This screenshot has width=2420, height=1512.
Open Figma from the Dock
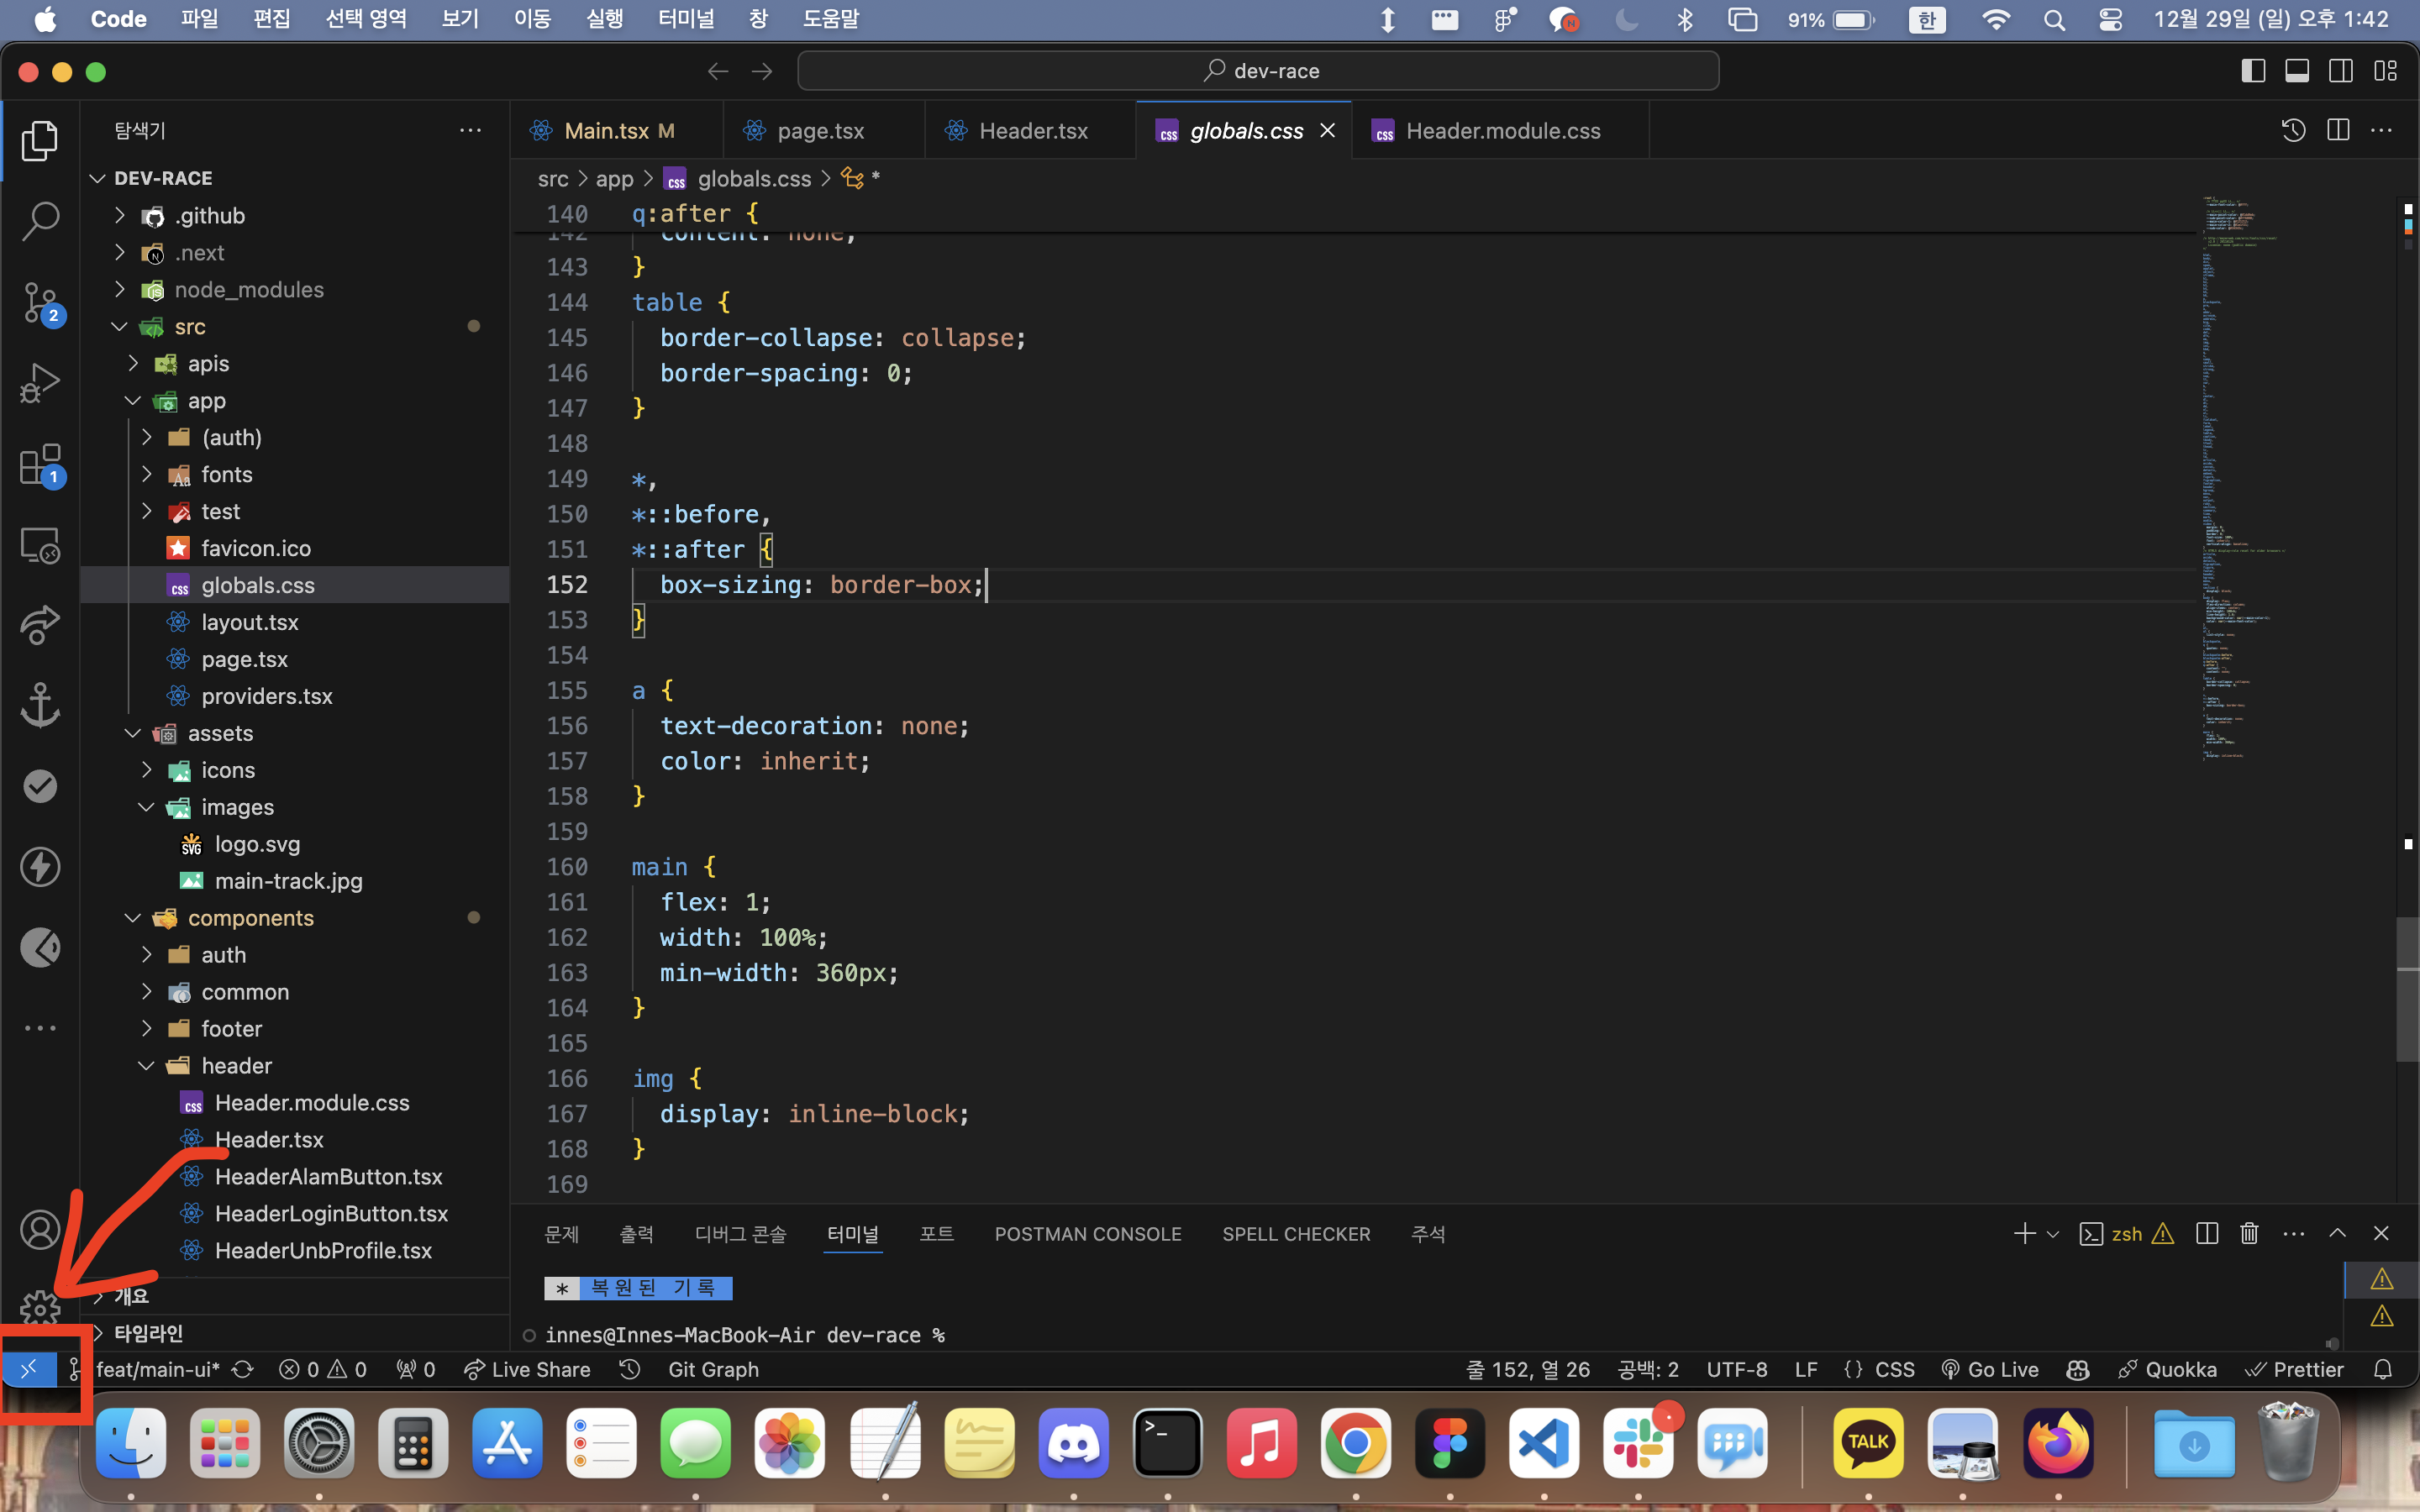[x=1450, y=1443]
